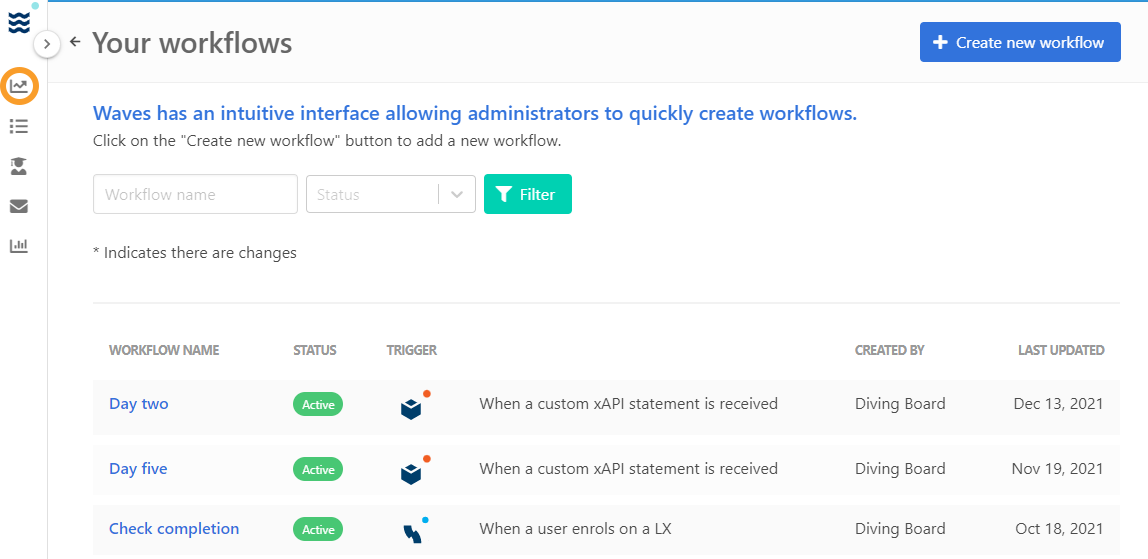Focus the Workflow name search field
Viewport: 1148px width, 559px height.
pos(195,194)
